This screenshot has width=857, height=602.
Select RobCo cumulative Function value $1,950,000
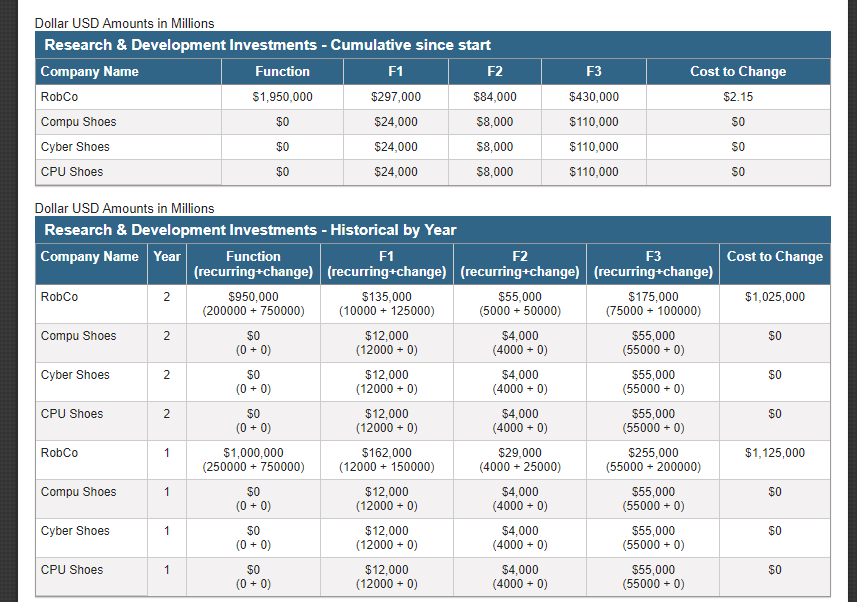point(282,97)
